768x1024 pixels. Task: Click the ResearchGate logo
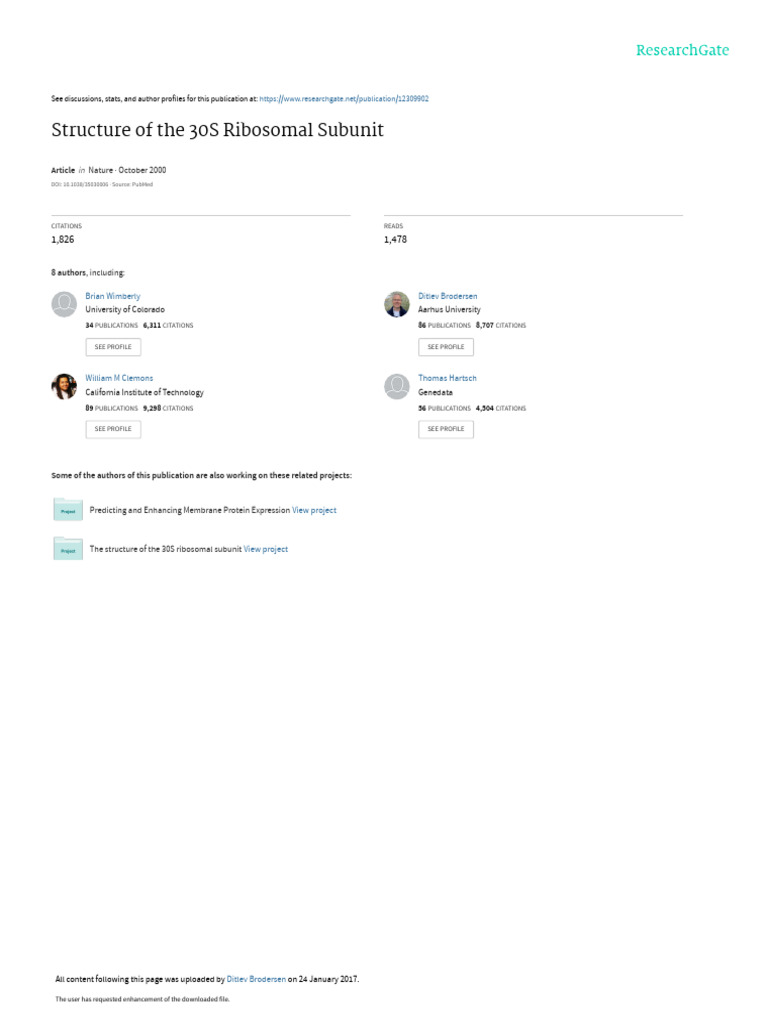point(682,50)
